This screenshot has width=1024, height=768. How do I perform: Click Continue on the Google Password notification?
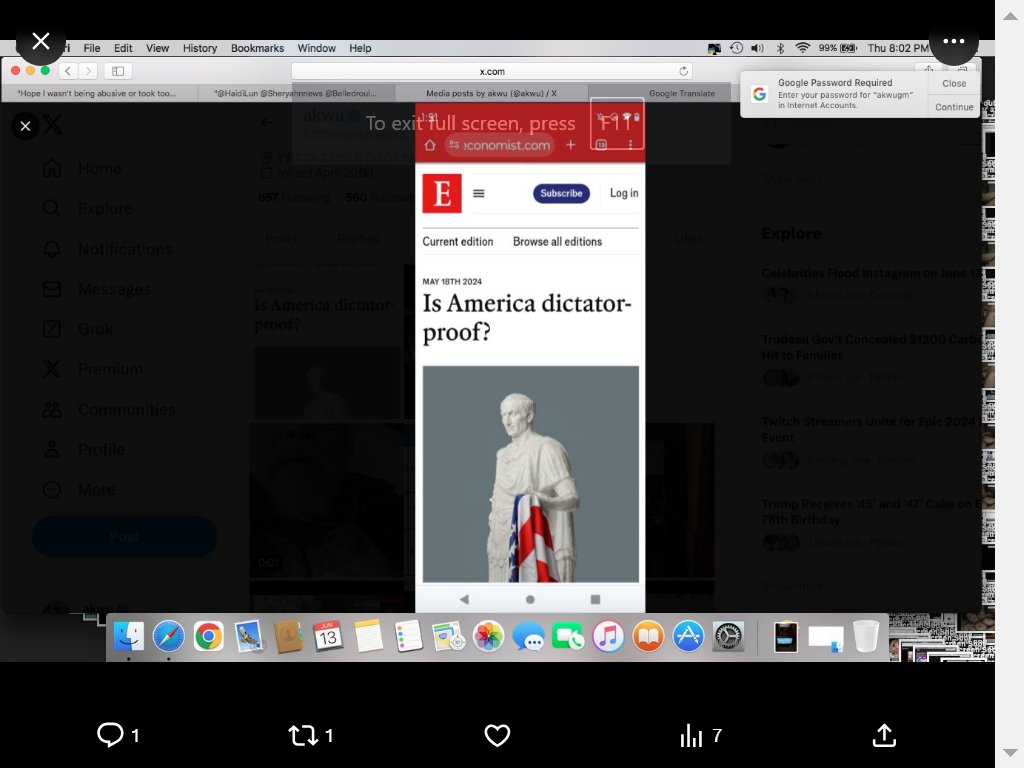(x=953, y=107)
